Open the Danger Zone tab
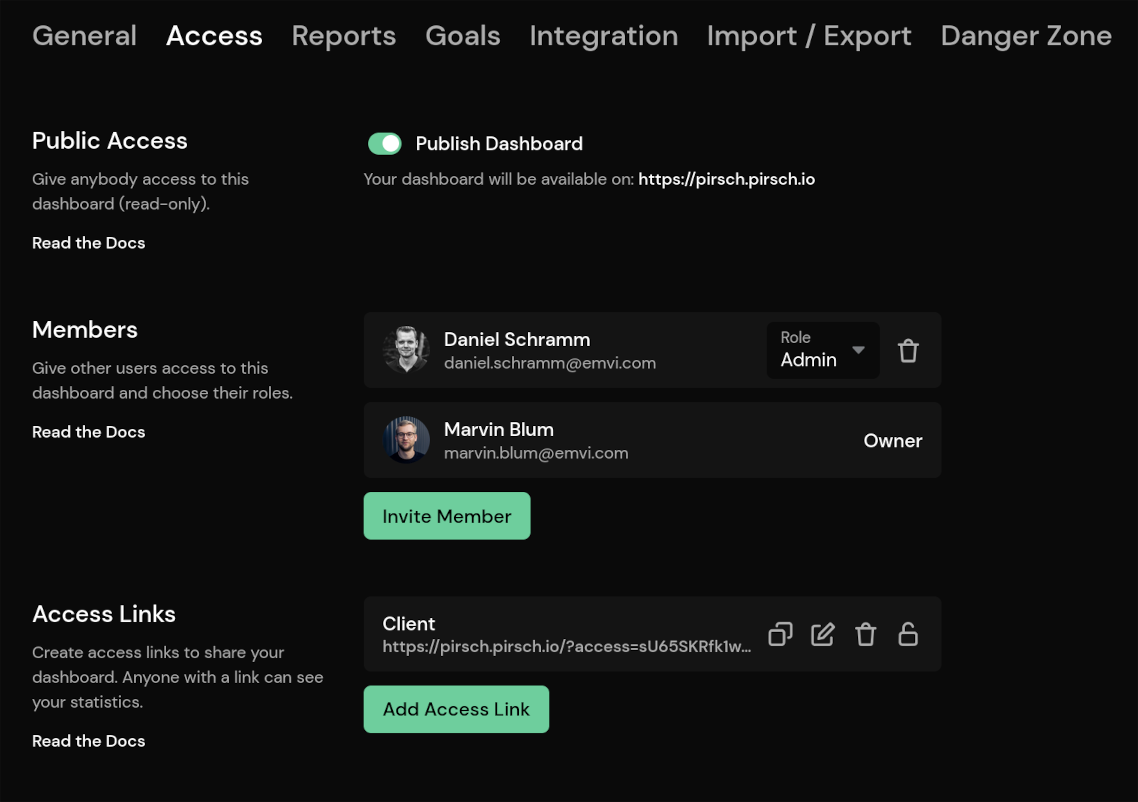The width and height of the screenshot is (1138, 802). tap(1026, 36)
